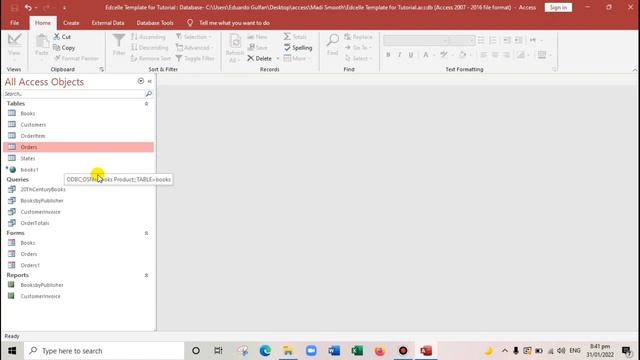Click the navigation pane Search box
Screen dimensions: 640x360
(x=74, y=94)
